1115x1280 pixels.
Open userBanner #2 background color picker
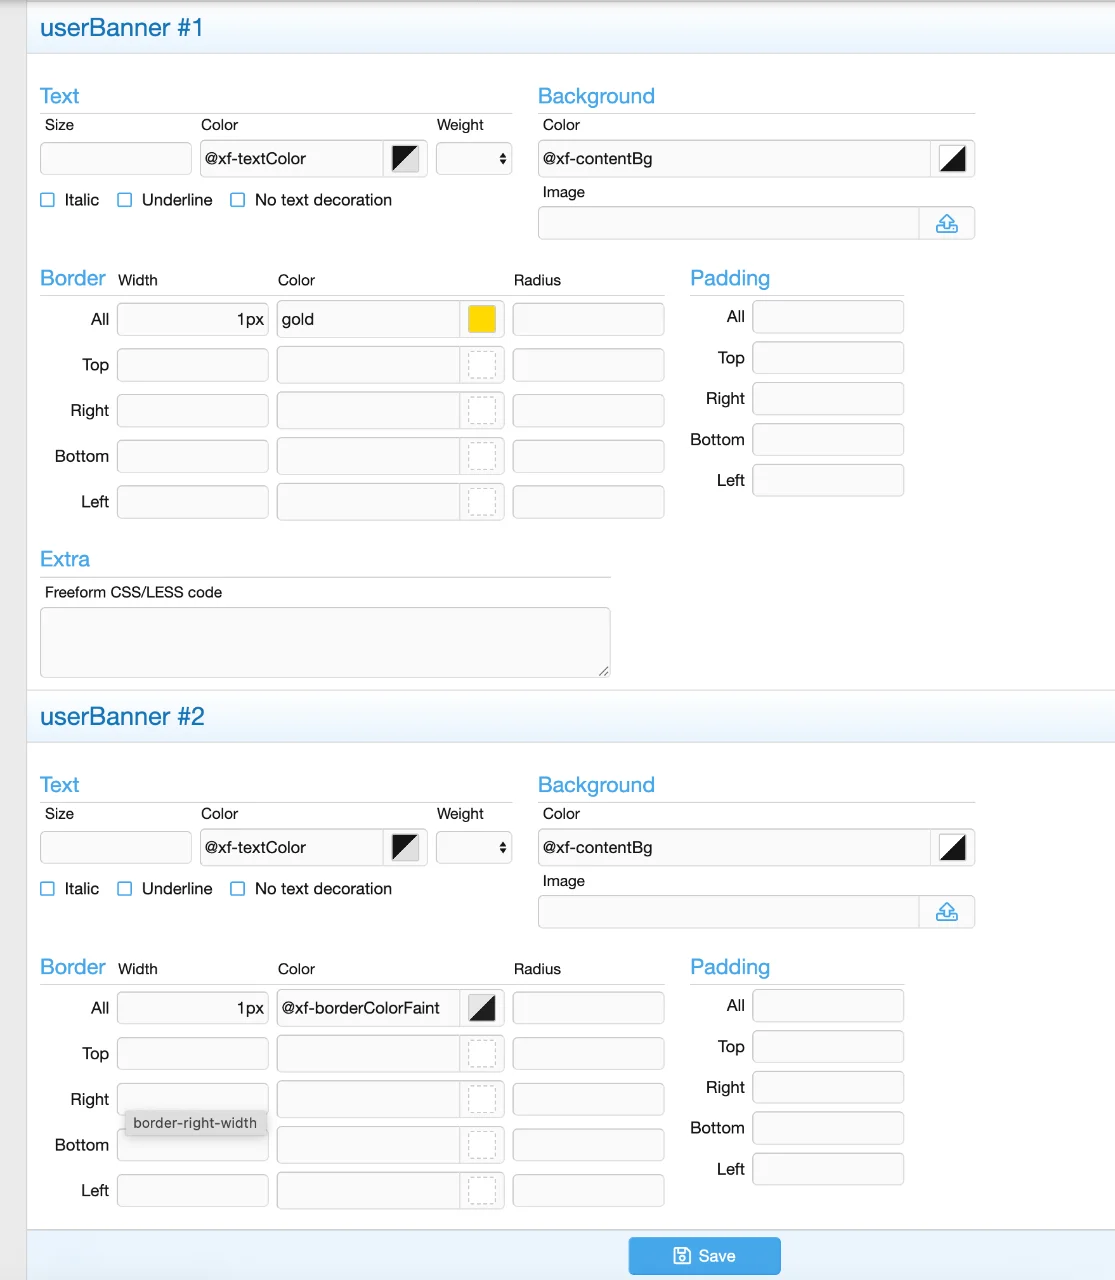tap(952, 848)
